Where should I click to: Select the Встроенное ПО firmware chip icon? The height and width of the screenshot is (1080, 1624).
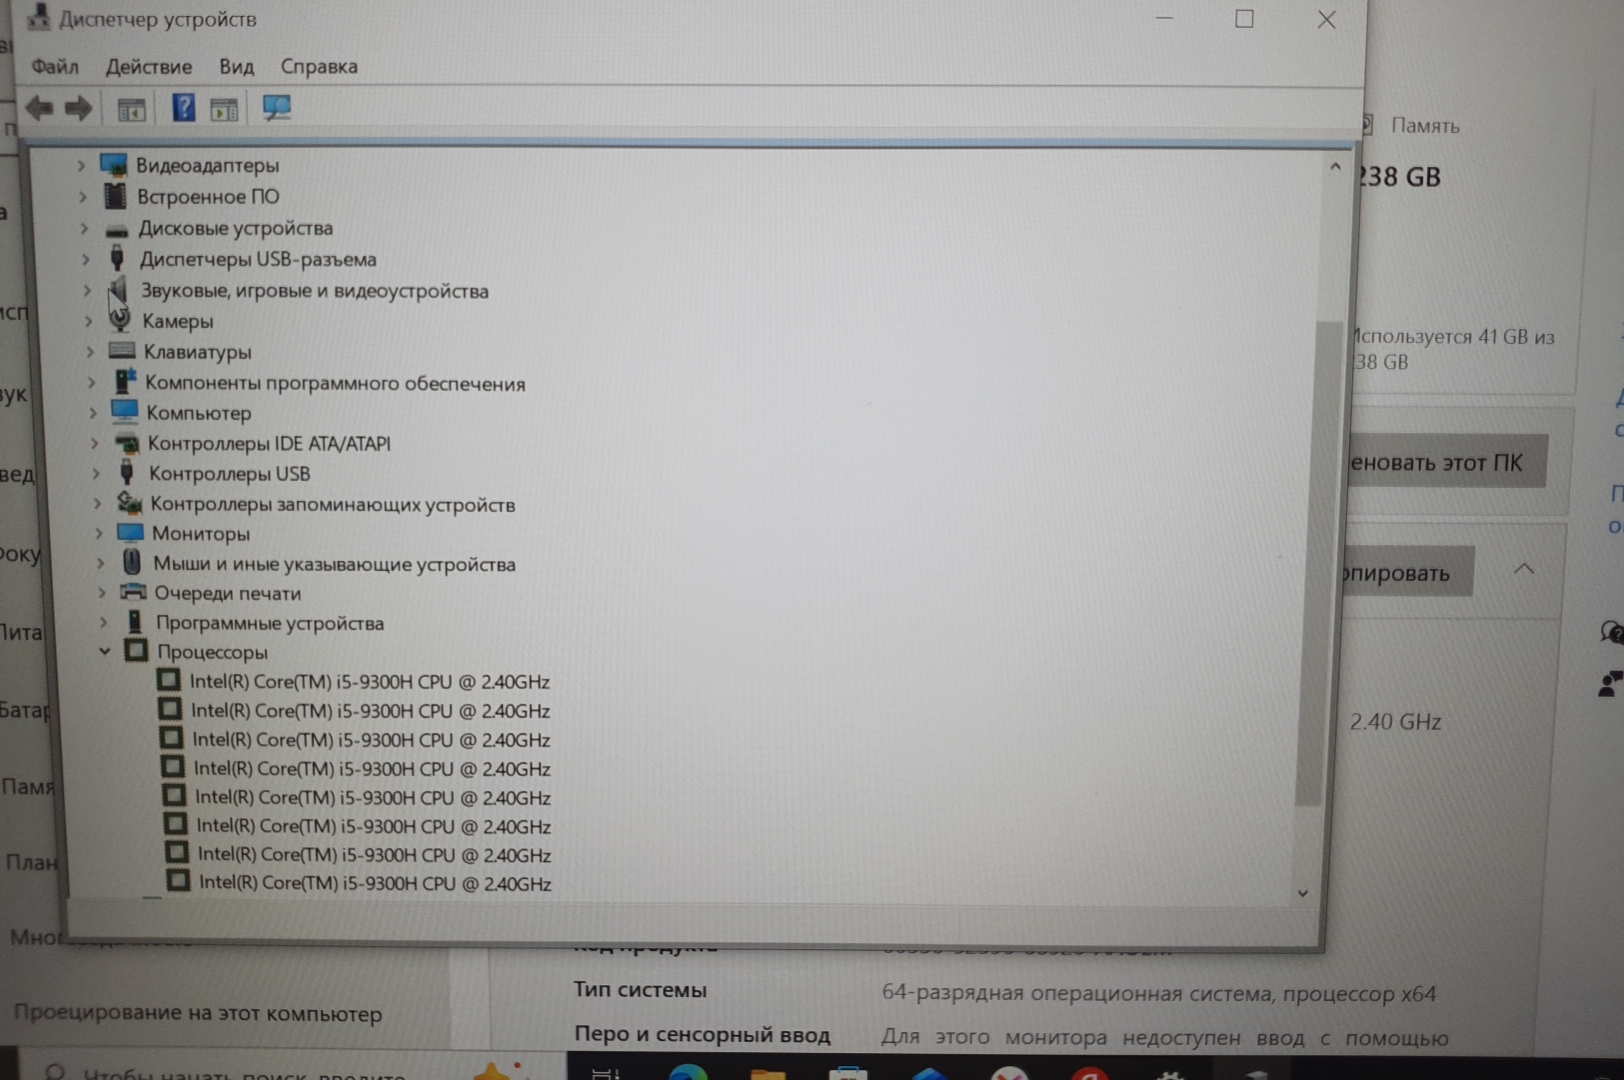pos(116,196)
